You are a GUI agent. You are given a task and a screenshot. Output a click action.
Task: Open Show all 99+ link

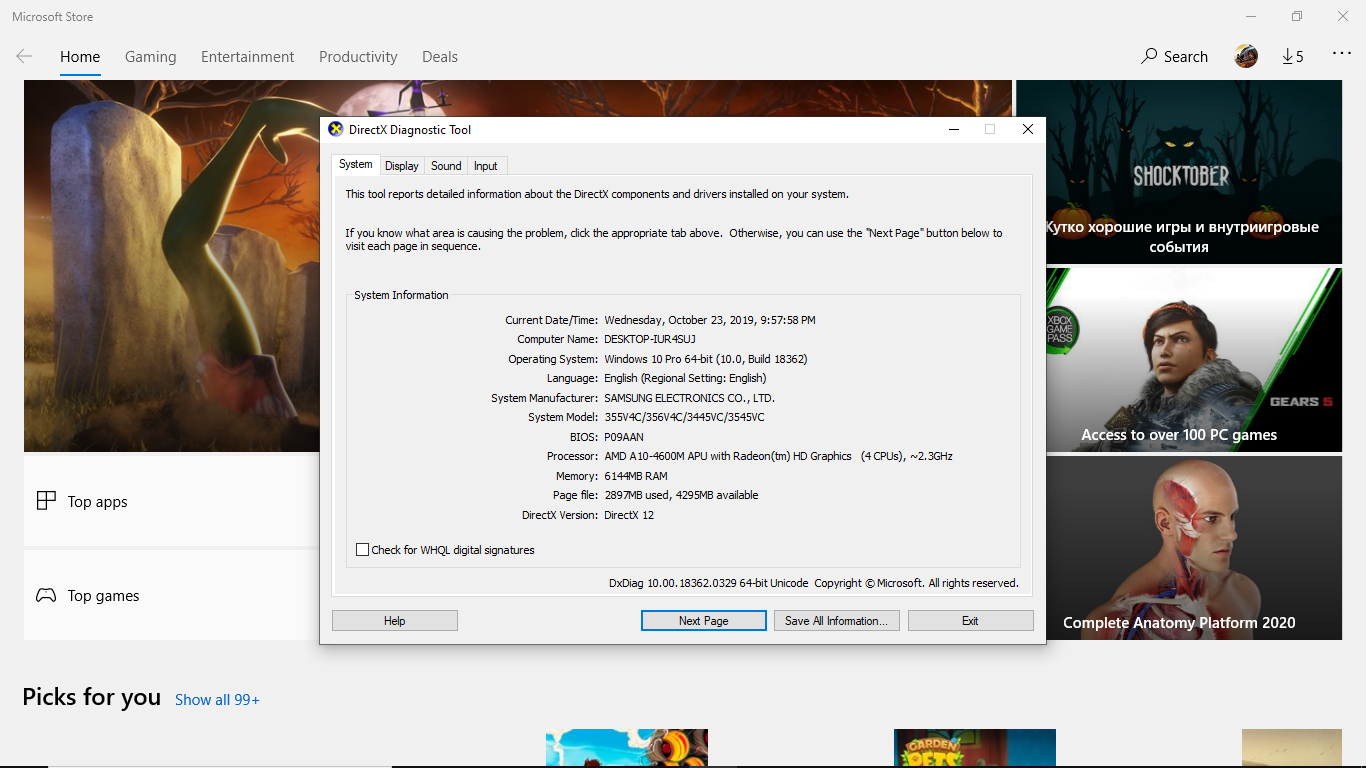click(x=217, y=700)
